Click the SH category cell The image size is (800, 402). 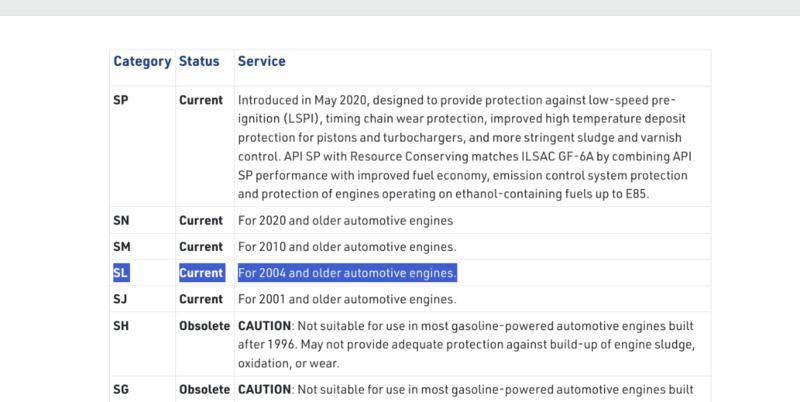point(122,326)
